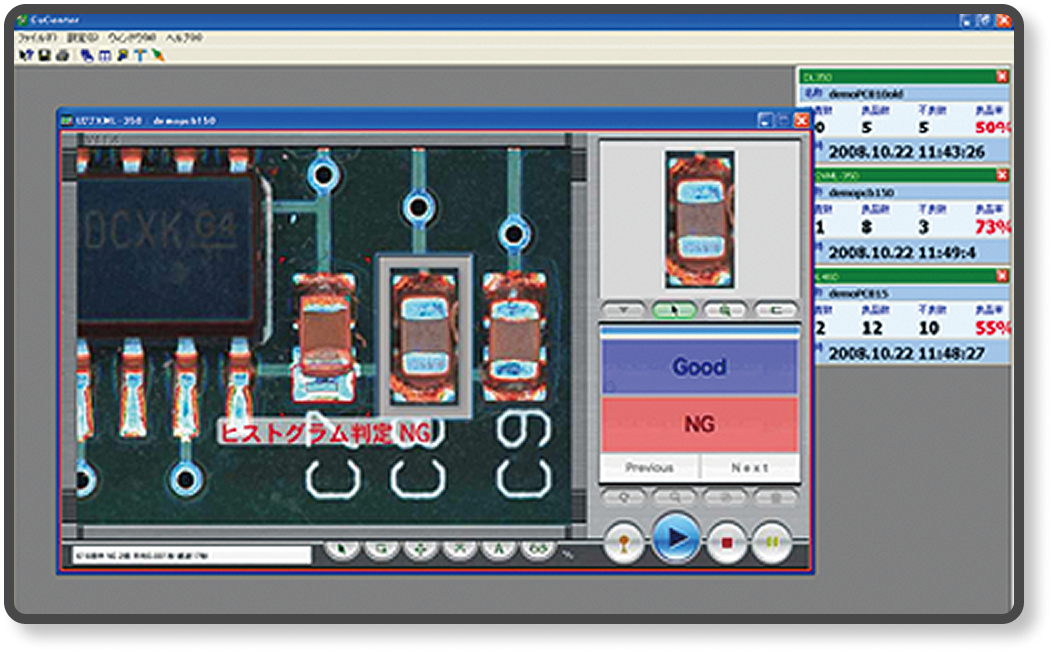Toggle the green highlighted pointer mode button
This screenshot has height=652, width=1052.
click(674, 310)
